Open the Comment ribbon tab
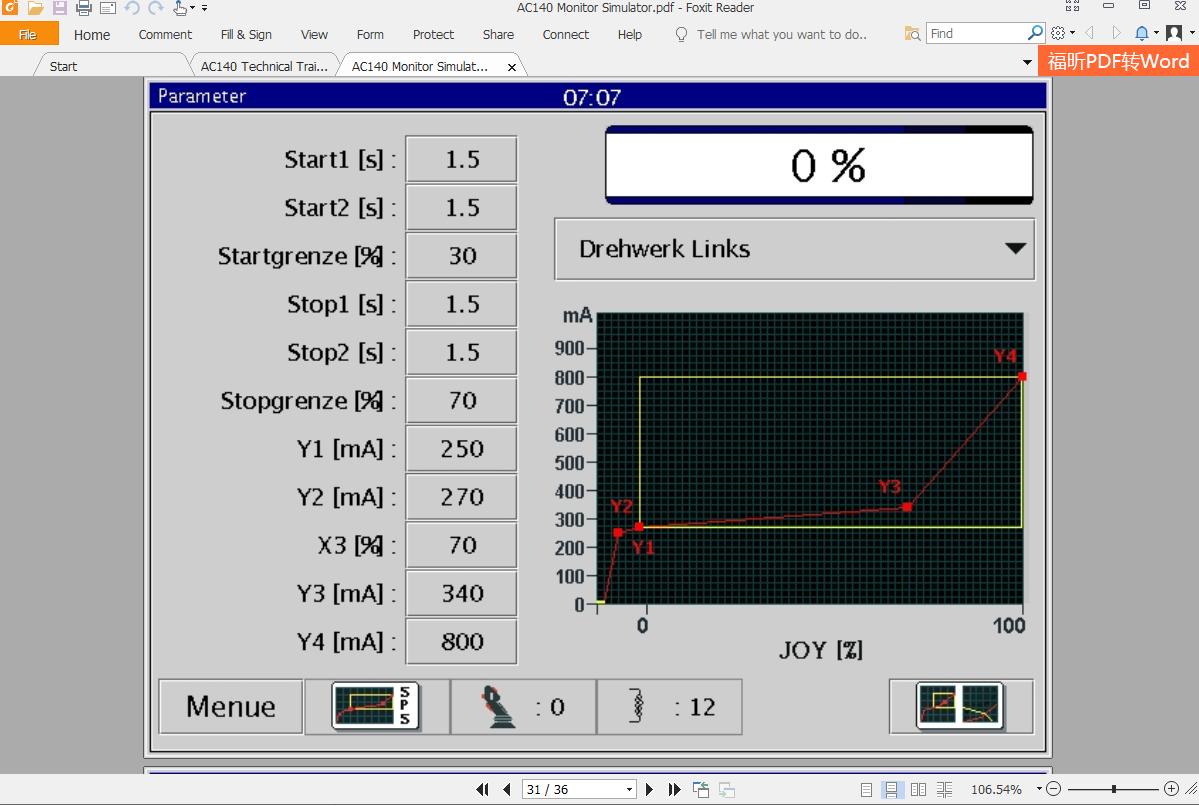 click(165, 34)
